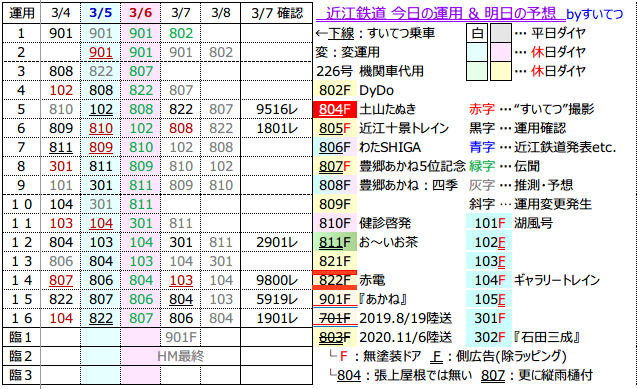Click the byすいてつ author text
Screen dimensions: 637x389
(x=595, y=15)
